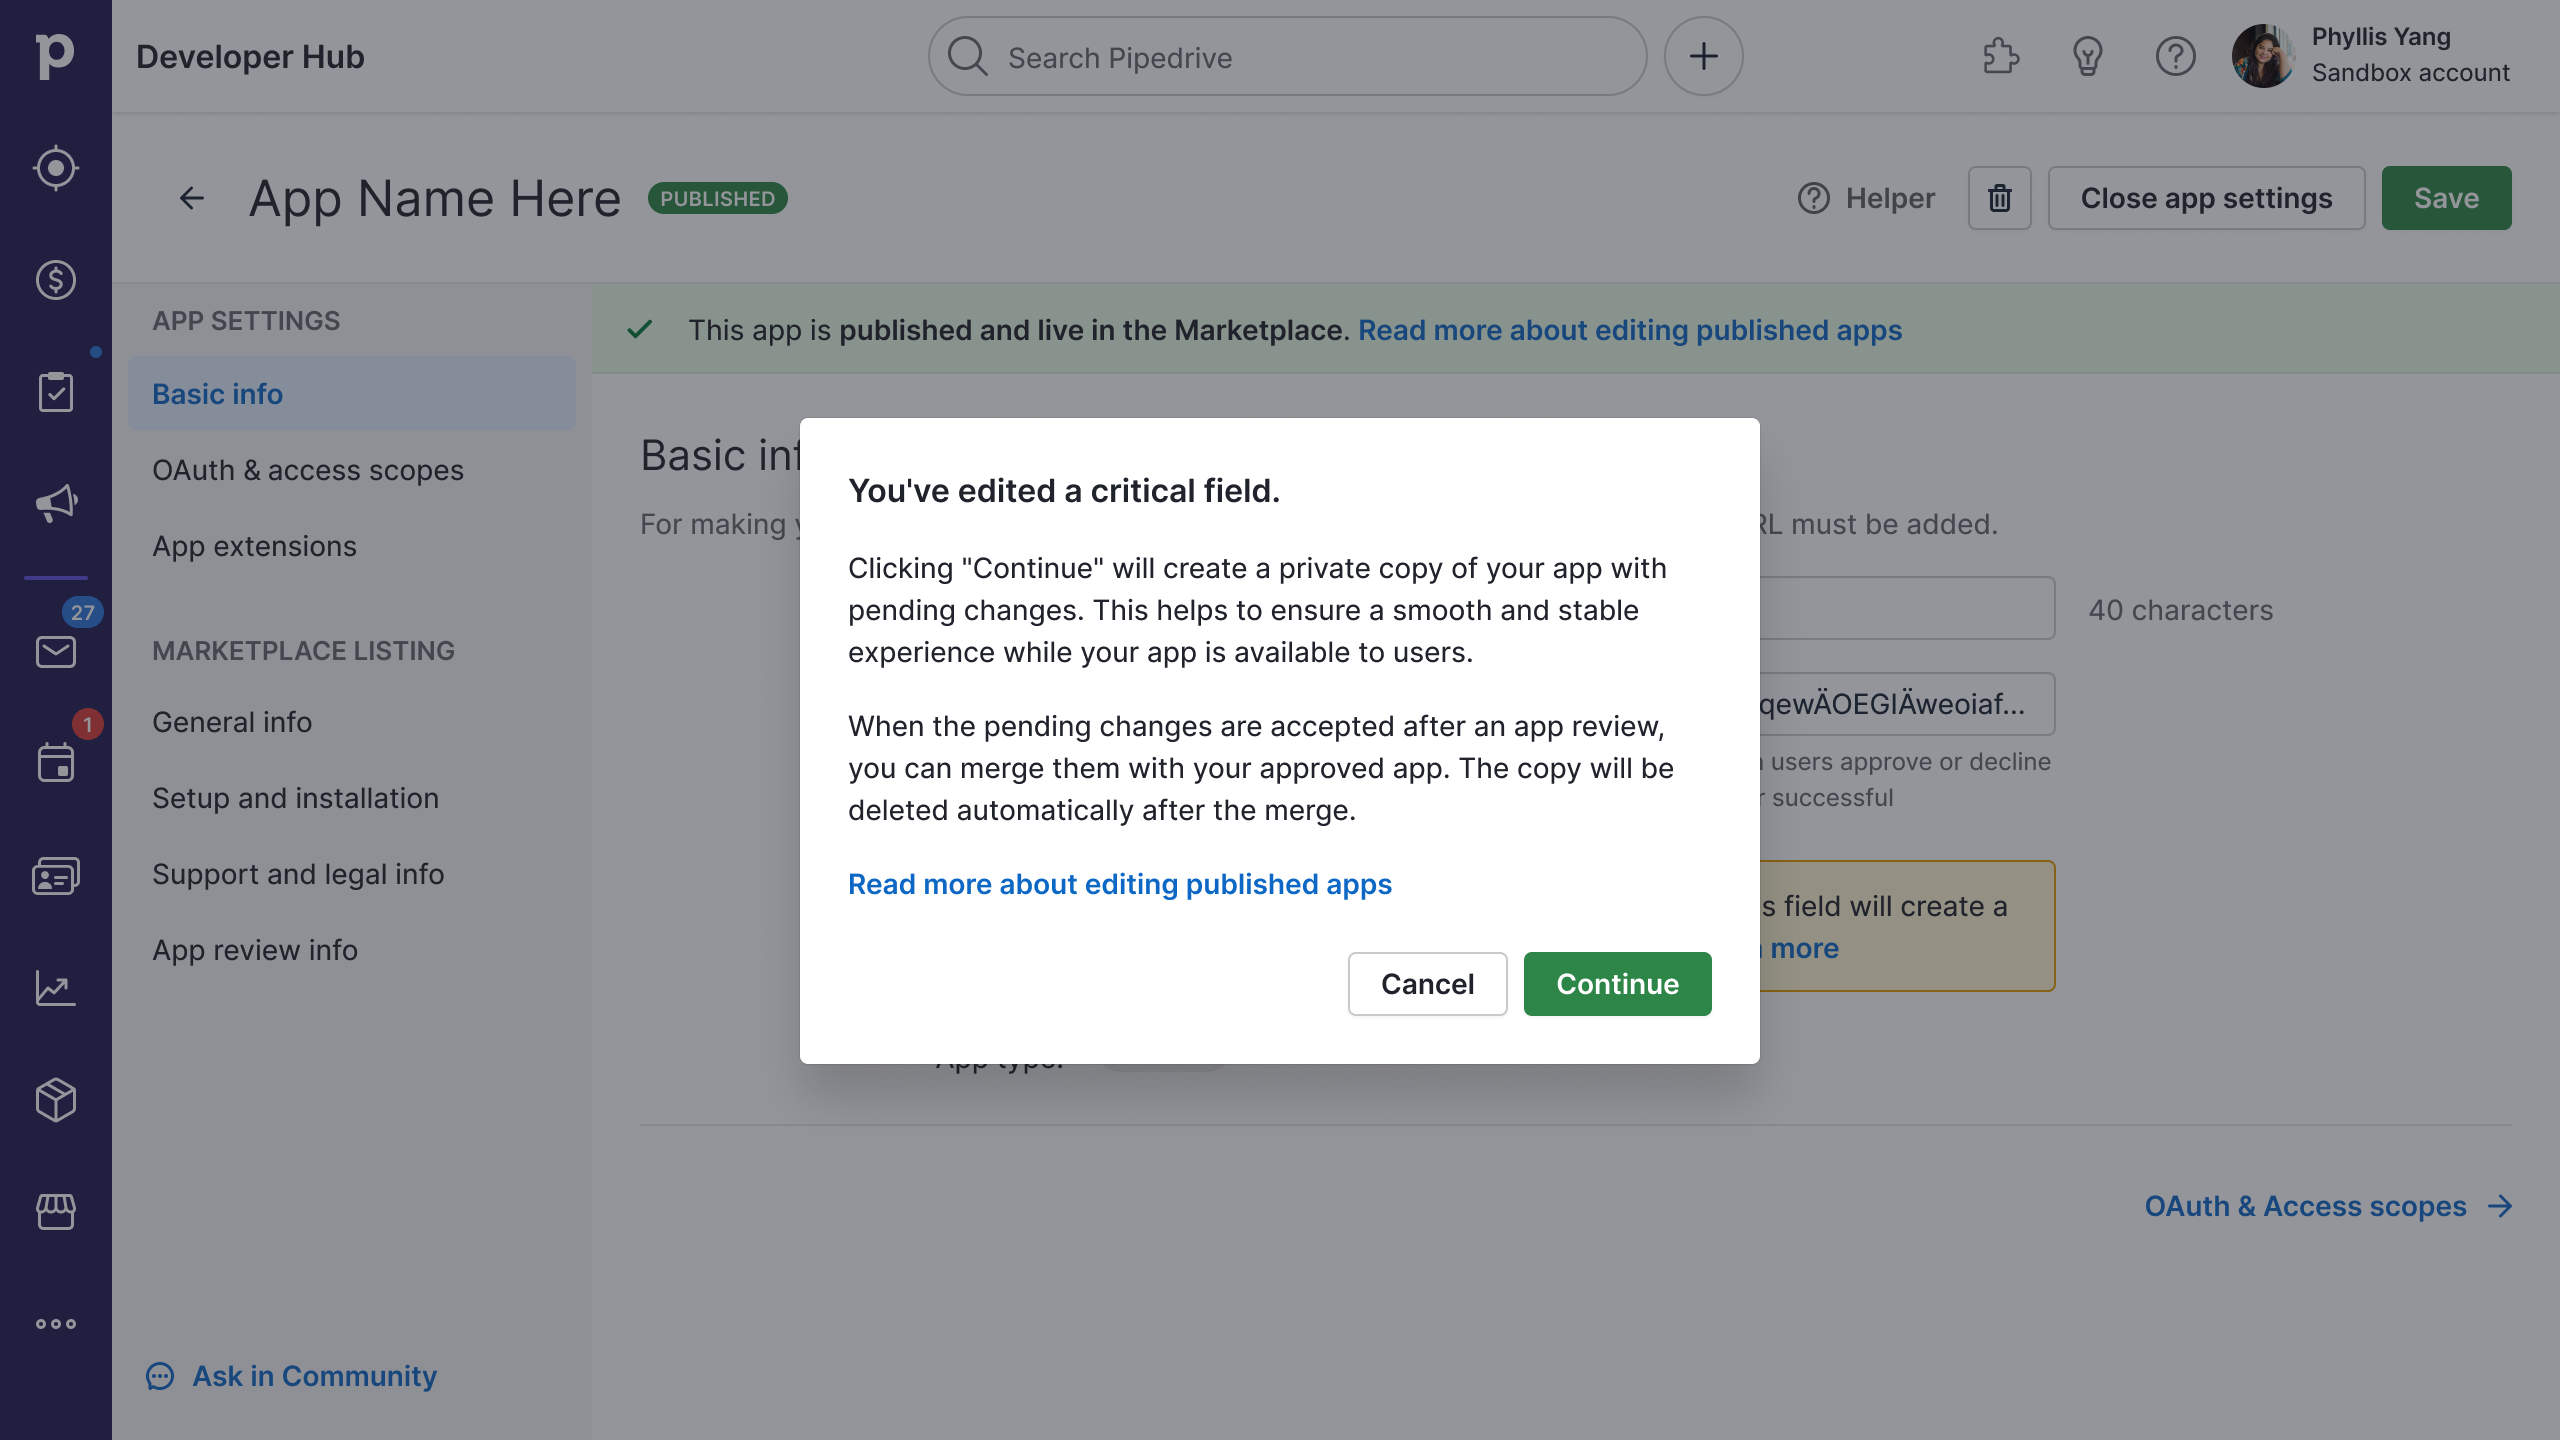Click the calendar icon in sidebar
The height and width of the screenshot is (1440, 2560).
pyautogui.click(x=55, y=765)
